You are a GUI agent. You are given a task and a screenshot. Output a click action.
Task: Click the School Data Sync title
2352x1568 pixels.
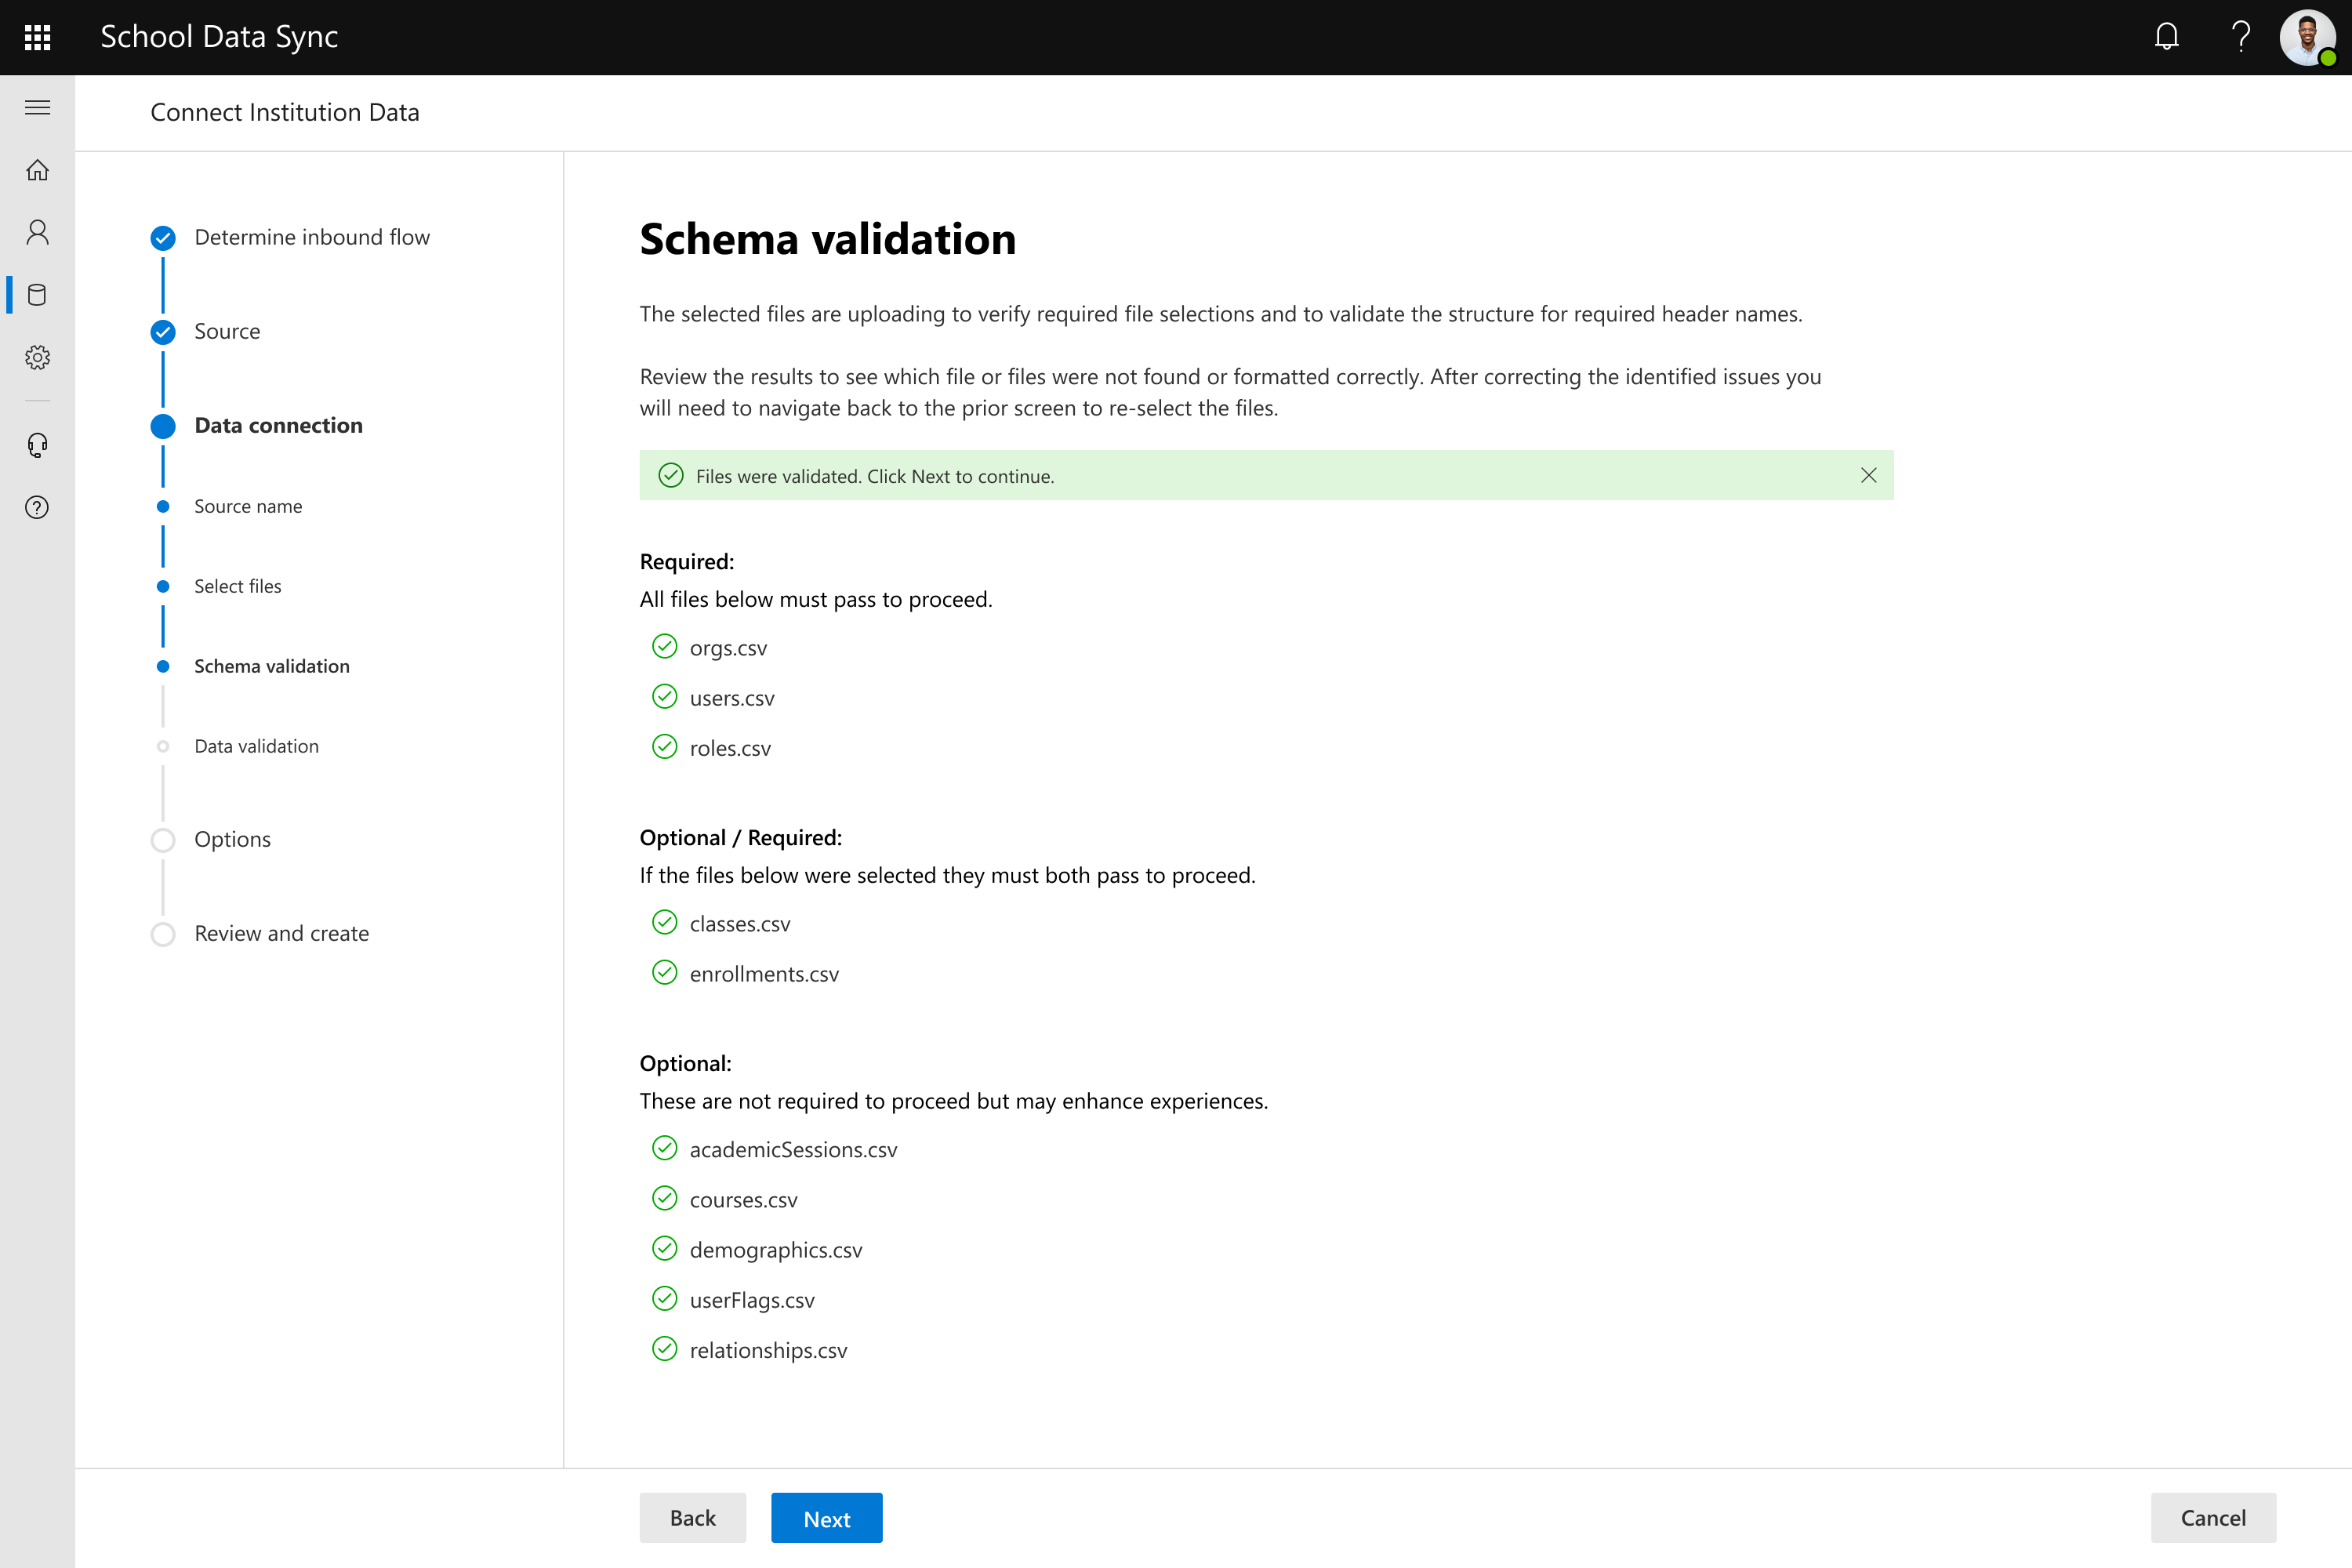[x=219, y=37]
